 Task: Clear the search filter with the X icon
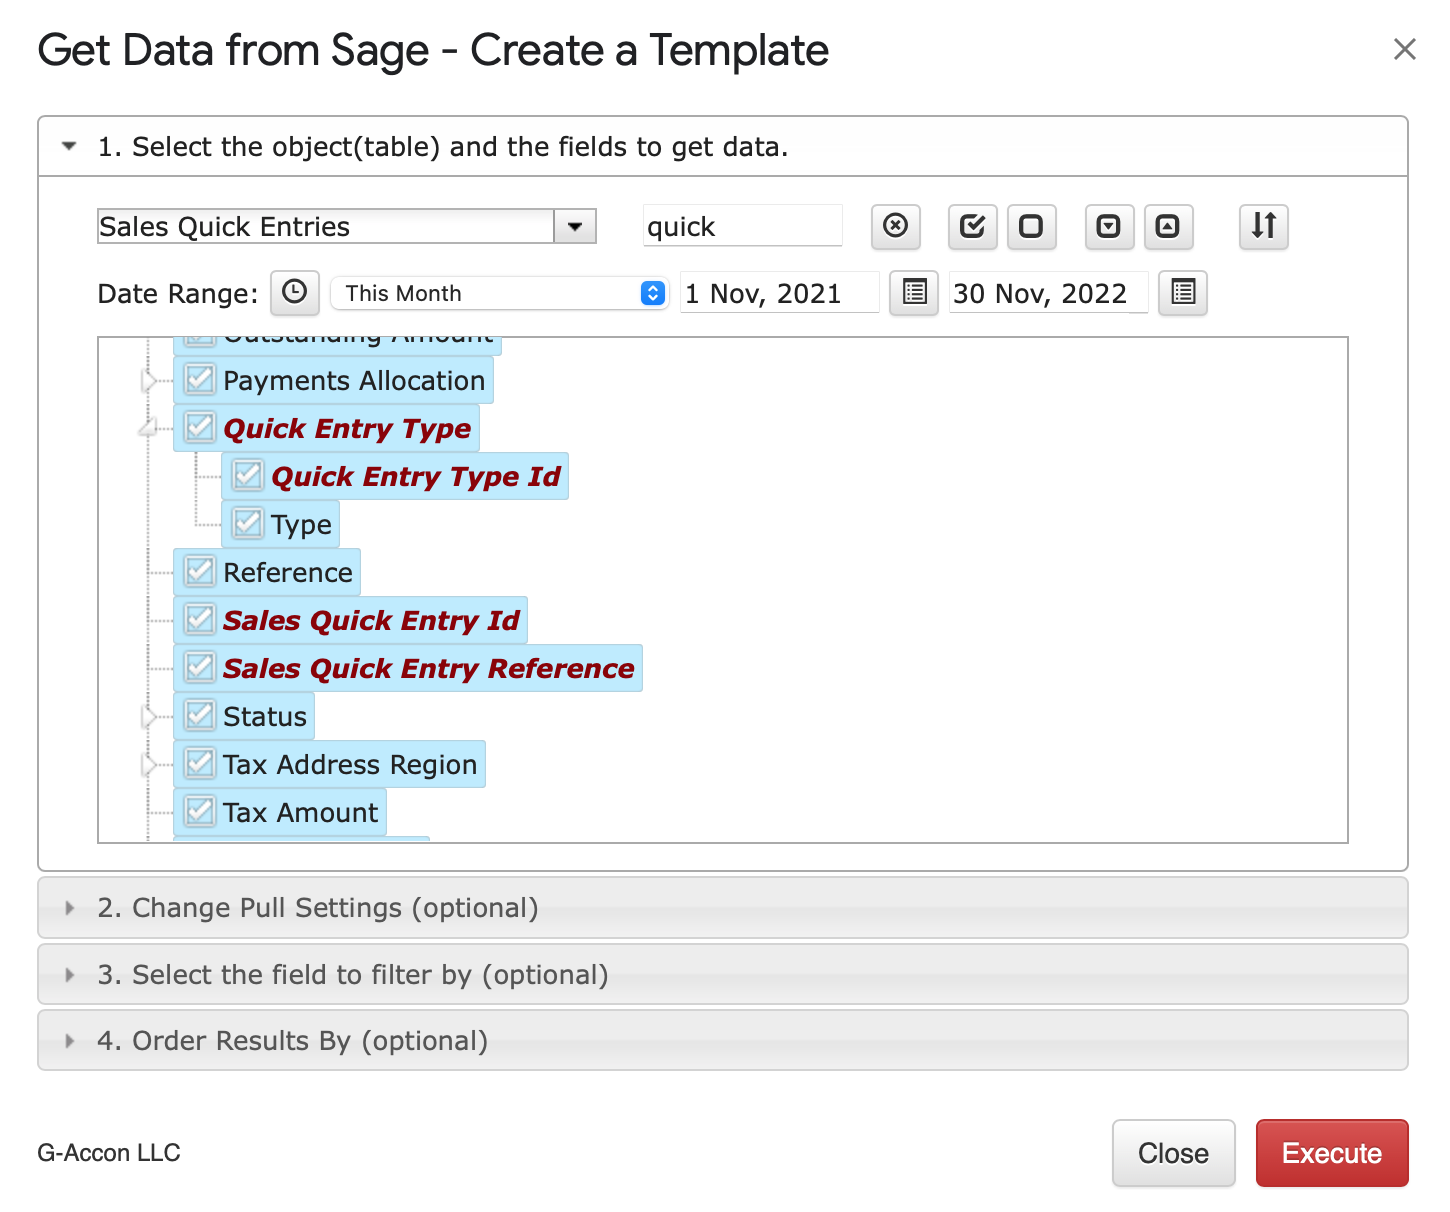pyautogui.click(x=895, y=226)
